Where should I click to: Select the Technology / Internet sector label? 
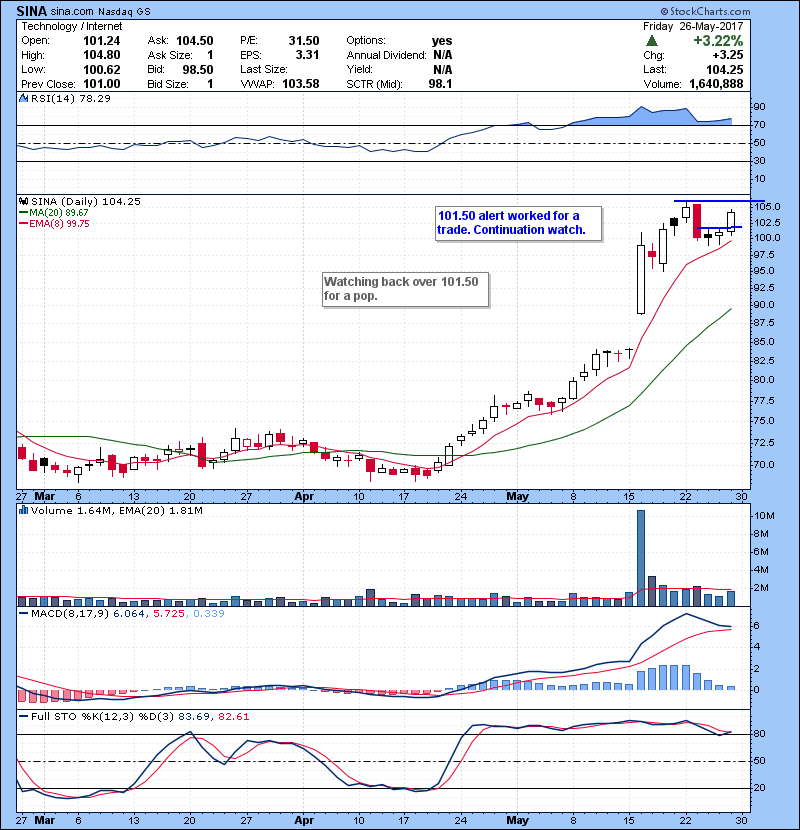click(x=71, y=26)
